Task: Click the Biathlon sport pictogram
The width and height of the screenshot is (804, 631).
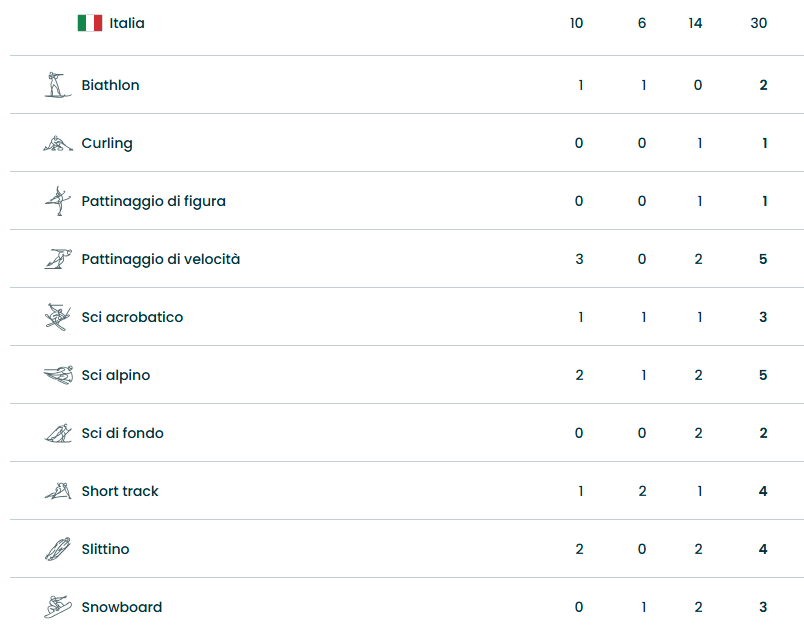Action: click(x=58, y=85)
